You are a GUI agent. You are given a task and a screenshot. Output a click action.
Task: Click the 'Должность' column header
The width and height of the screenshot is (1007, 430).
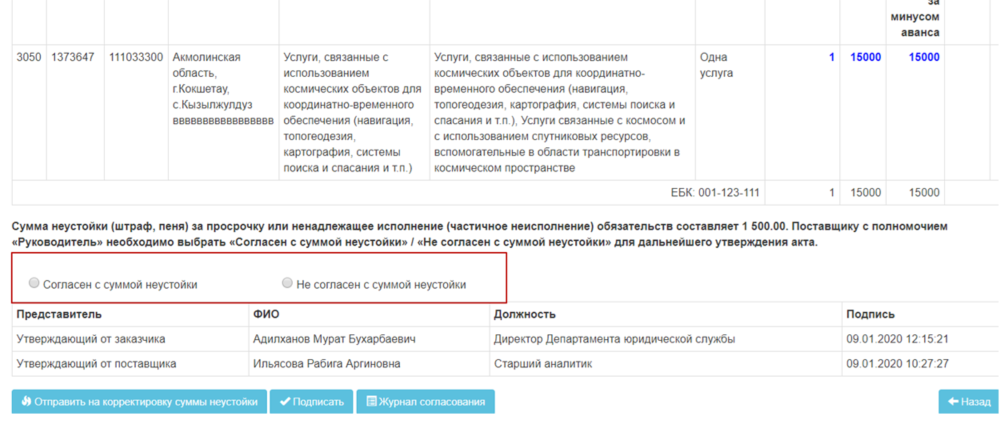click(525, 314)
